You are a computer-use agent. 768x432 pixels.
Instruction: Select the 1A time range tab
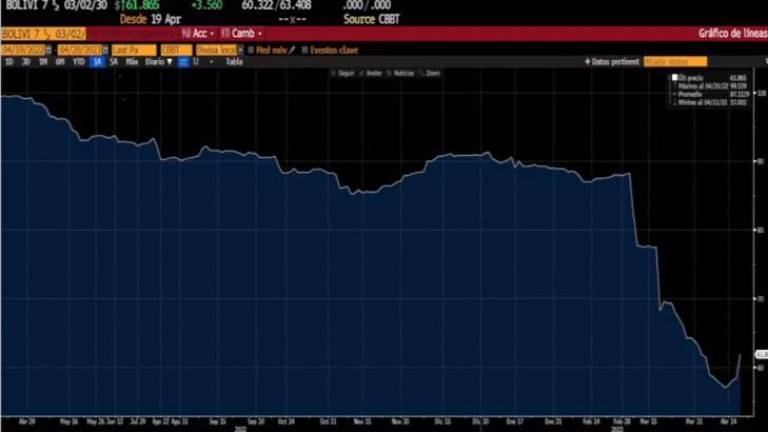point(97,61)
